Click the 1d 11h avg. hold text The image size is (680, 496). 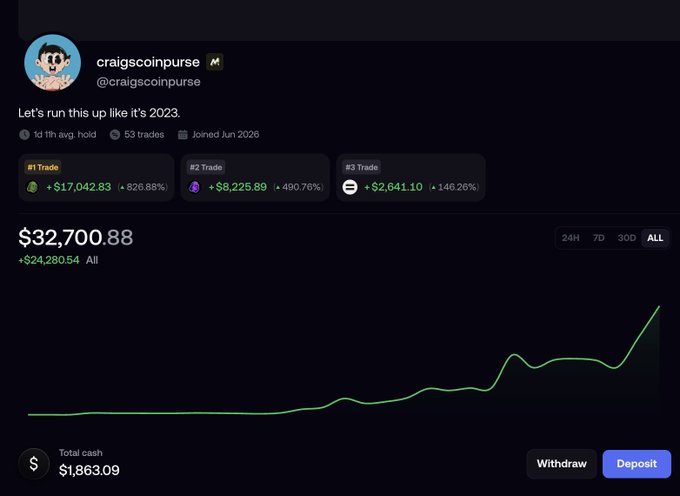click(x=65, y=134)
